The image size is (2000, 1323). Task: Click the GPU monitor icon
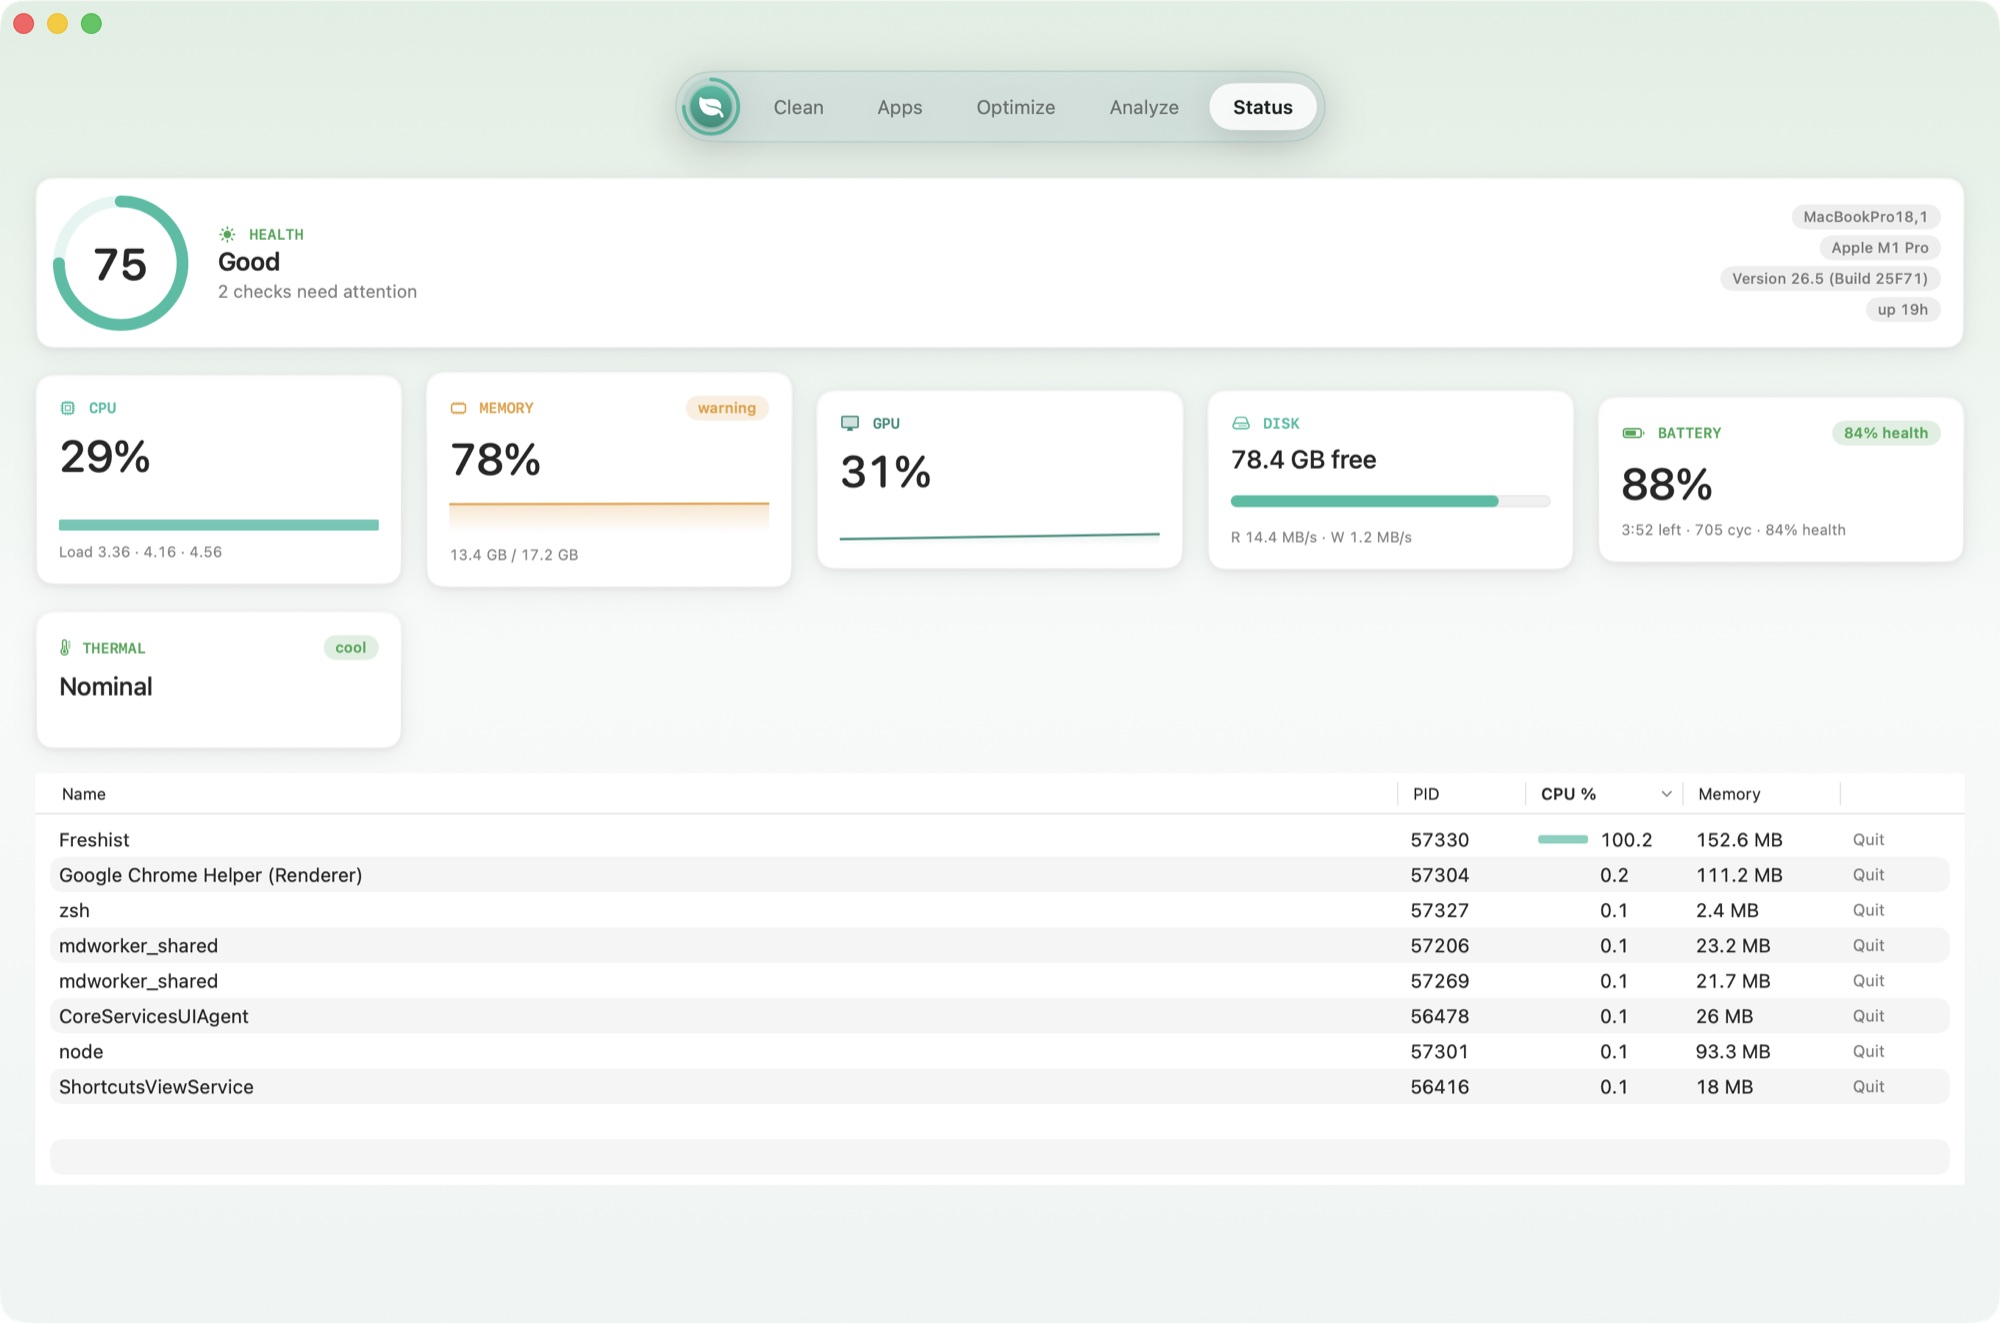coord(850,423)
